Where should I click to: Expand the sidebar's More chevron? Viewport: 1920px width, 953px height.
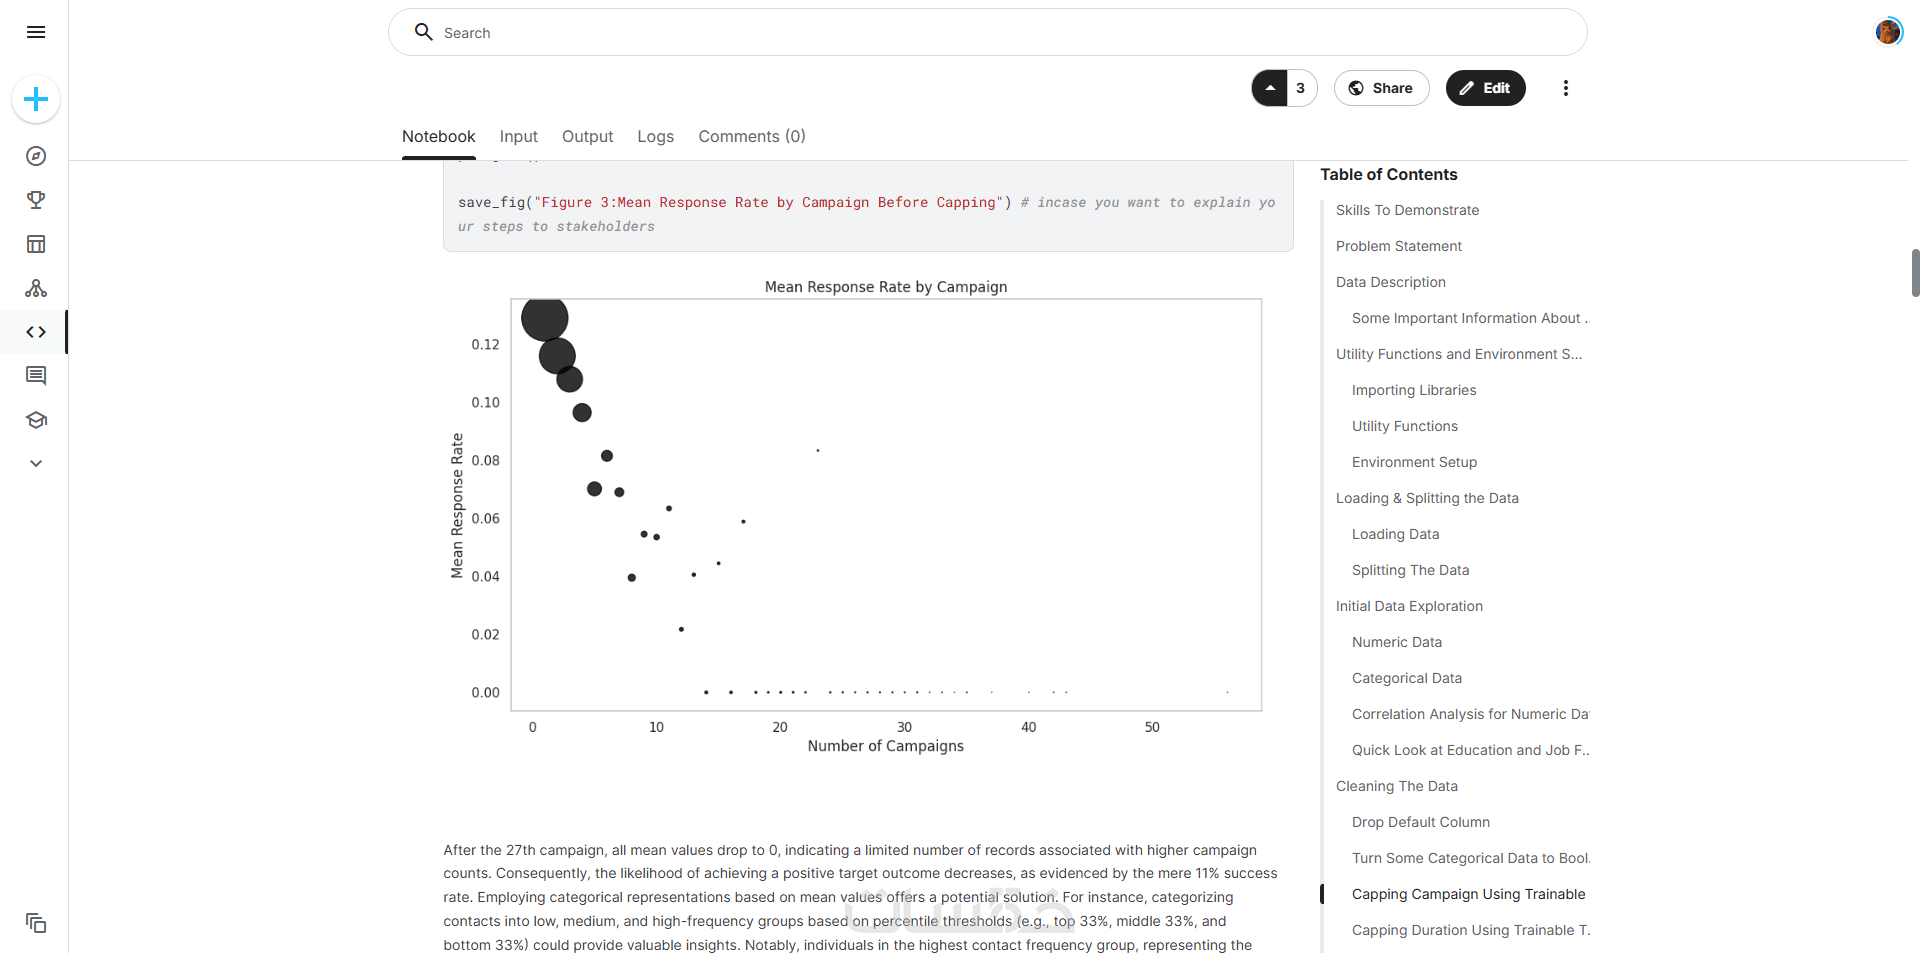point(36,464)
